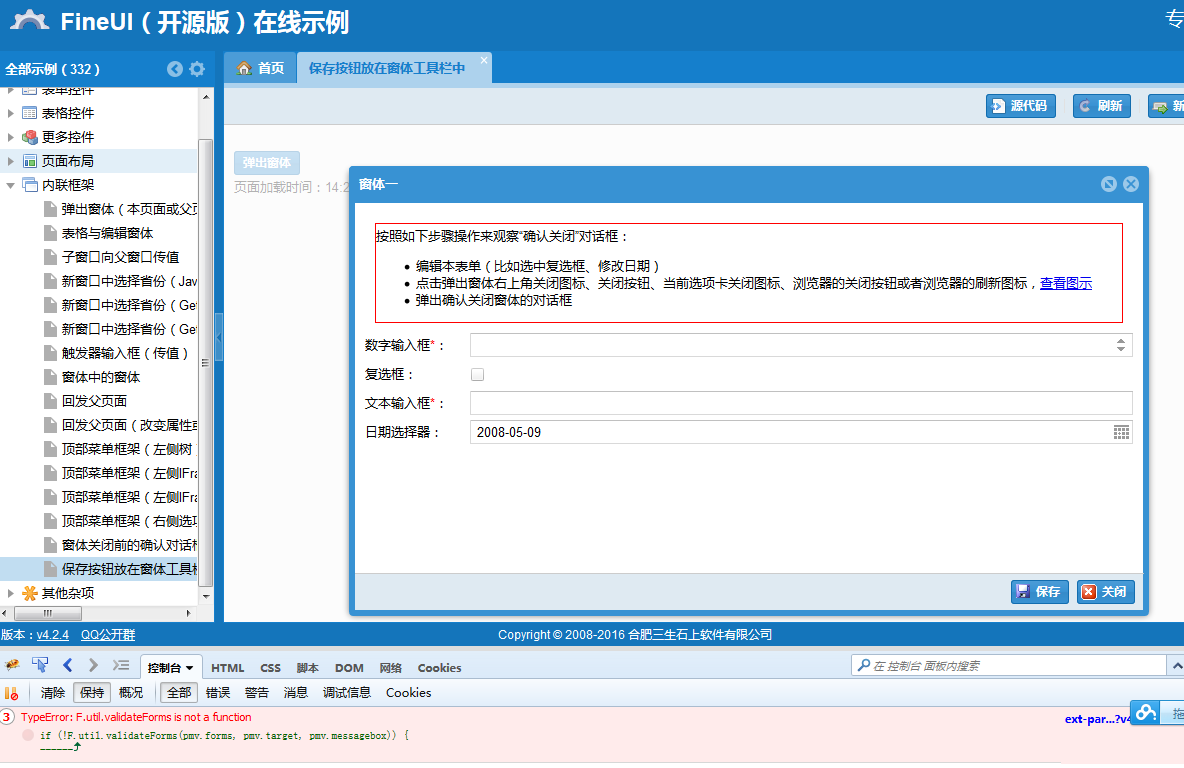The height and width of the screenshot is (768, 1184).
Task: Click the 源代码 button
Action: pos(1020,106)
